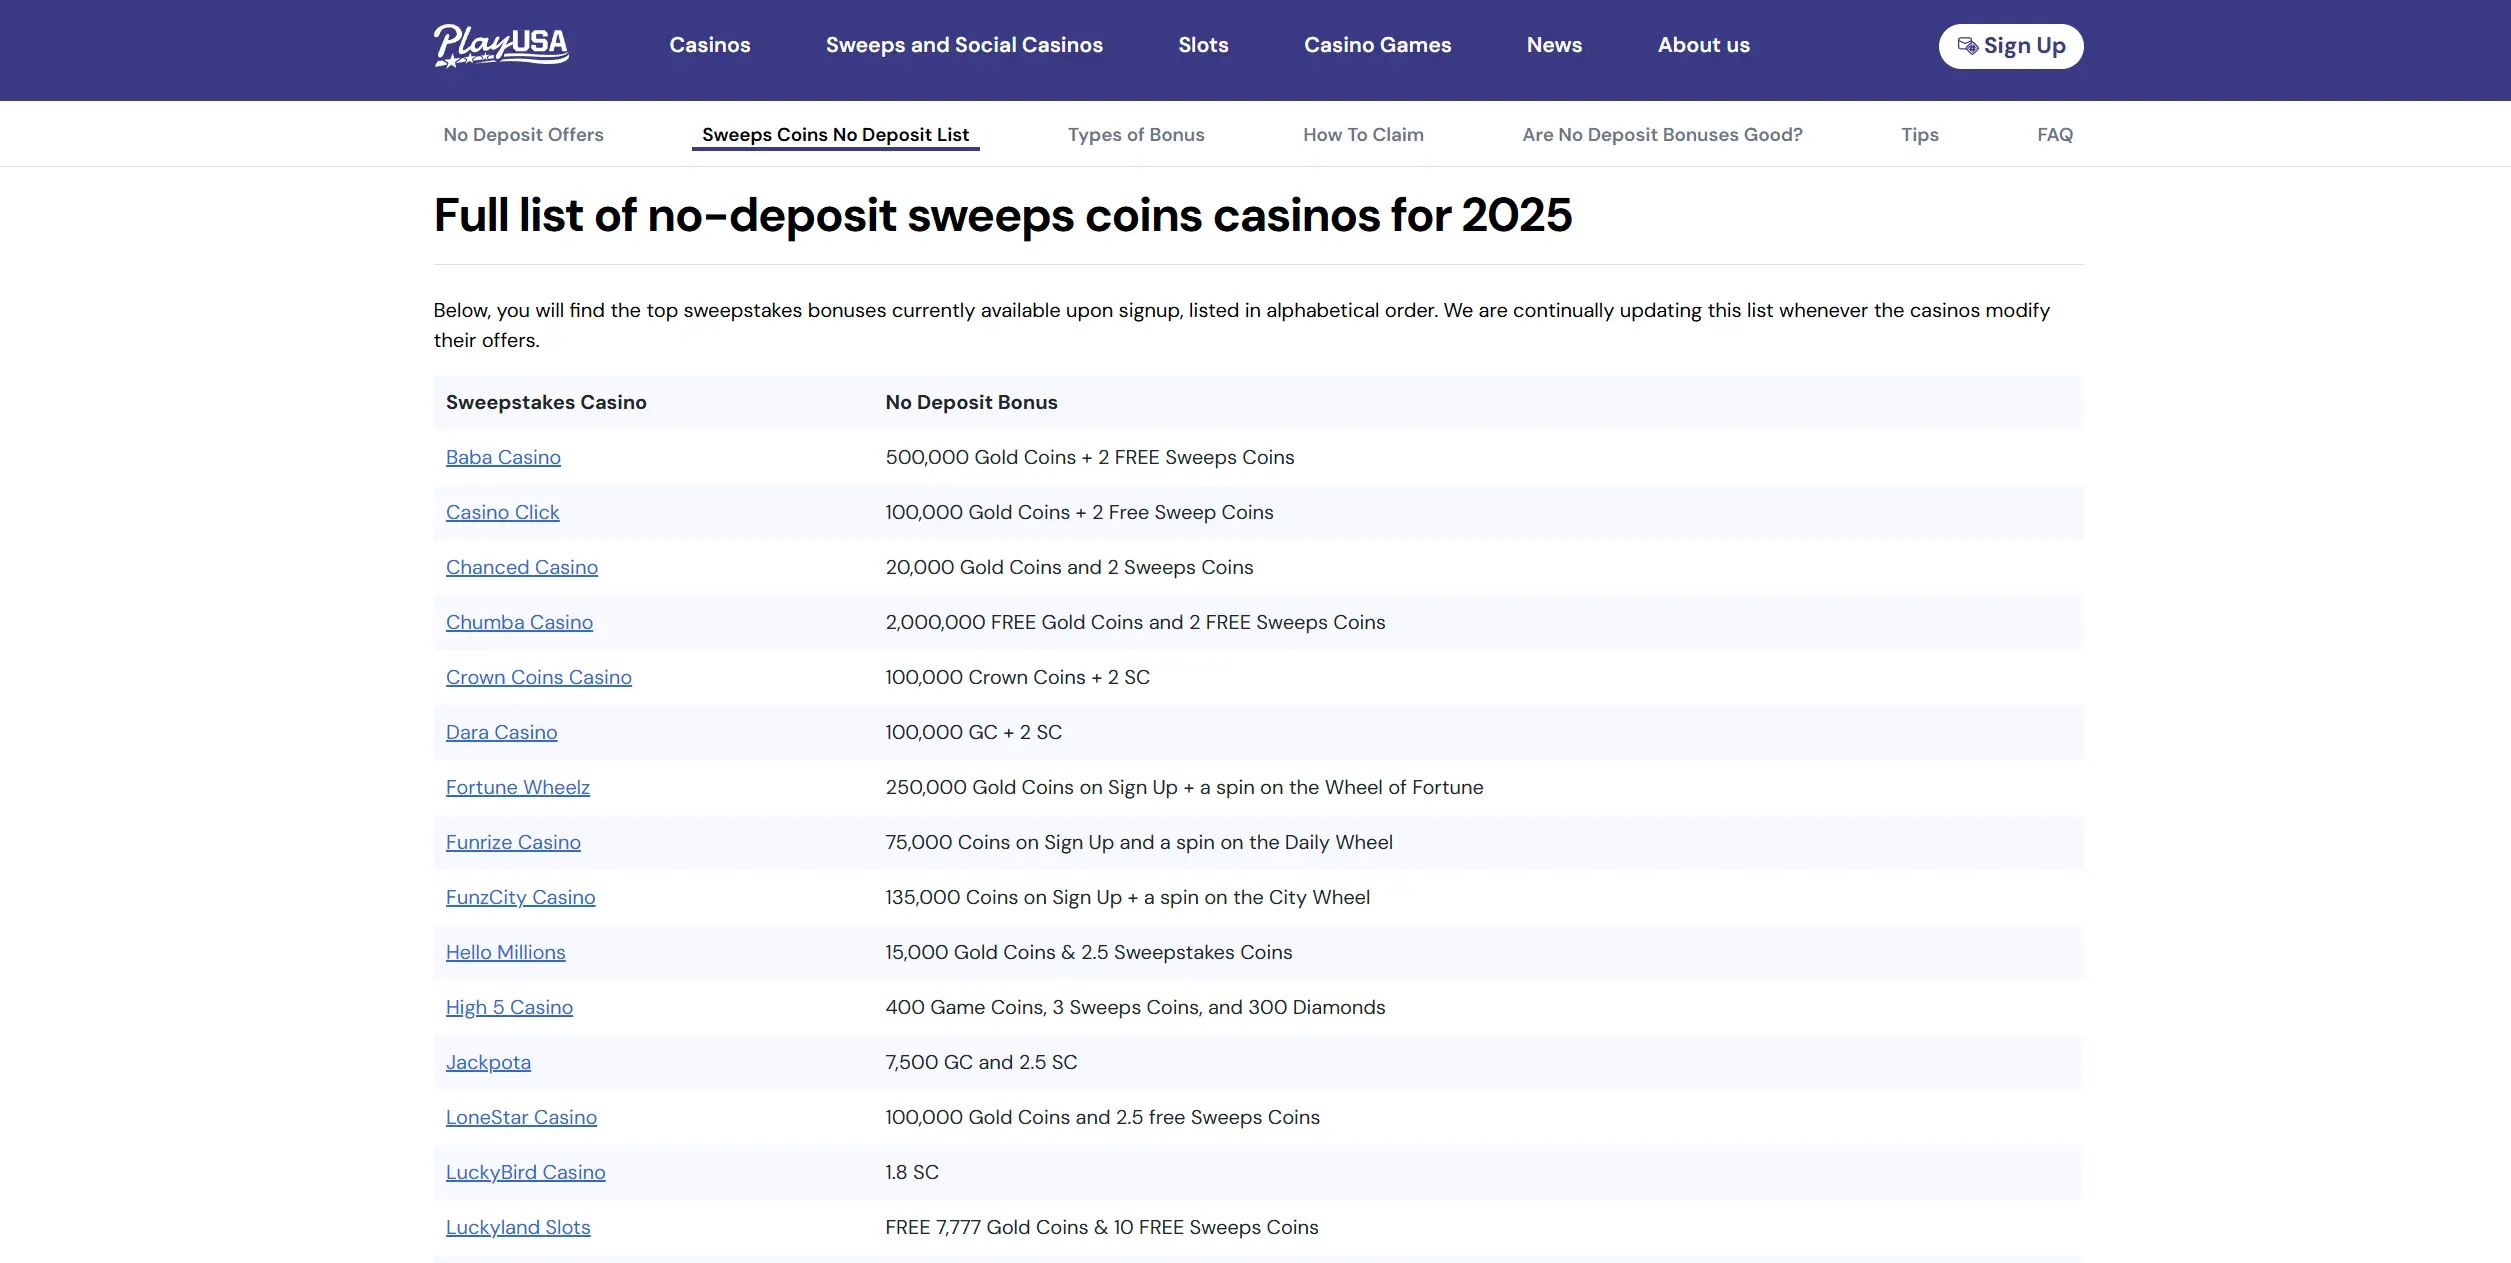
Task: Open the Casino Games menu
Action: 1377,45
